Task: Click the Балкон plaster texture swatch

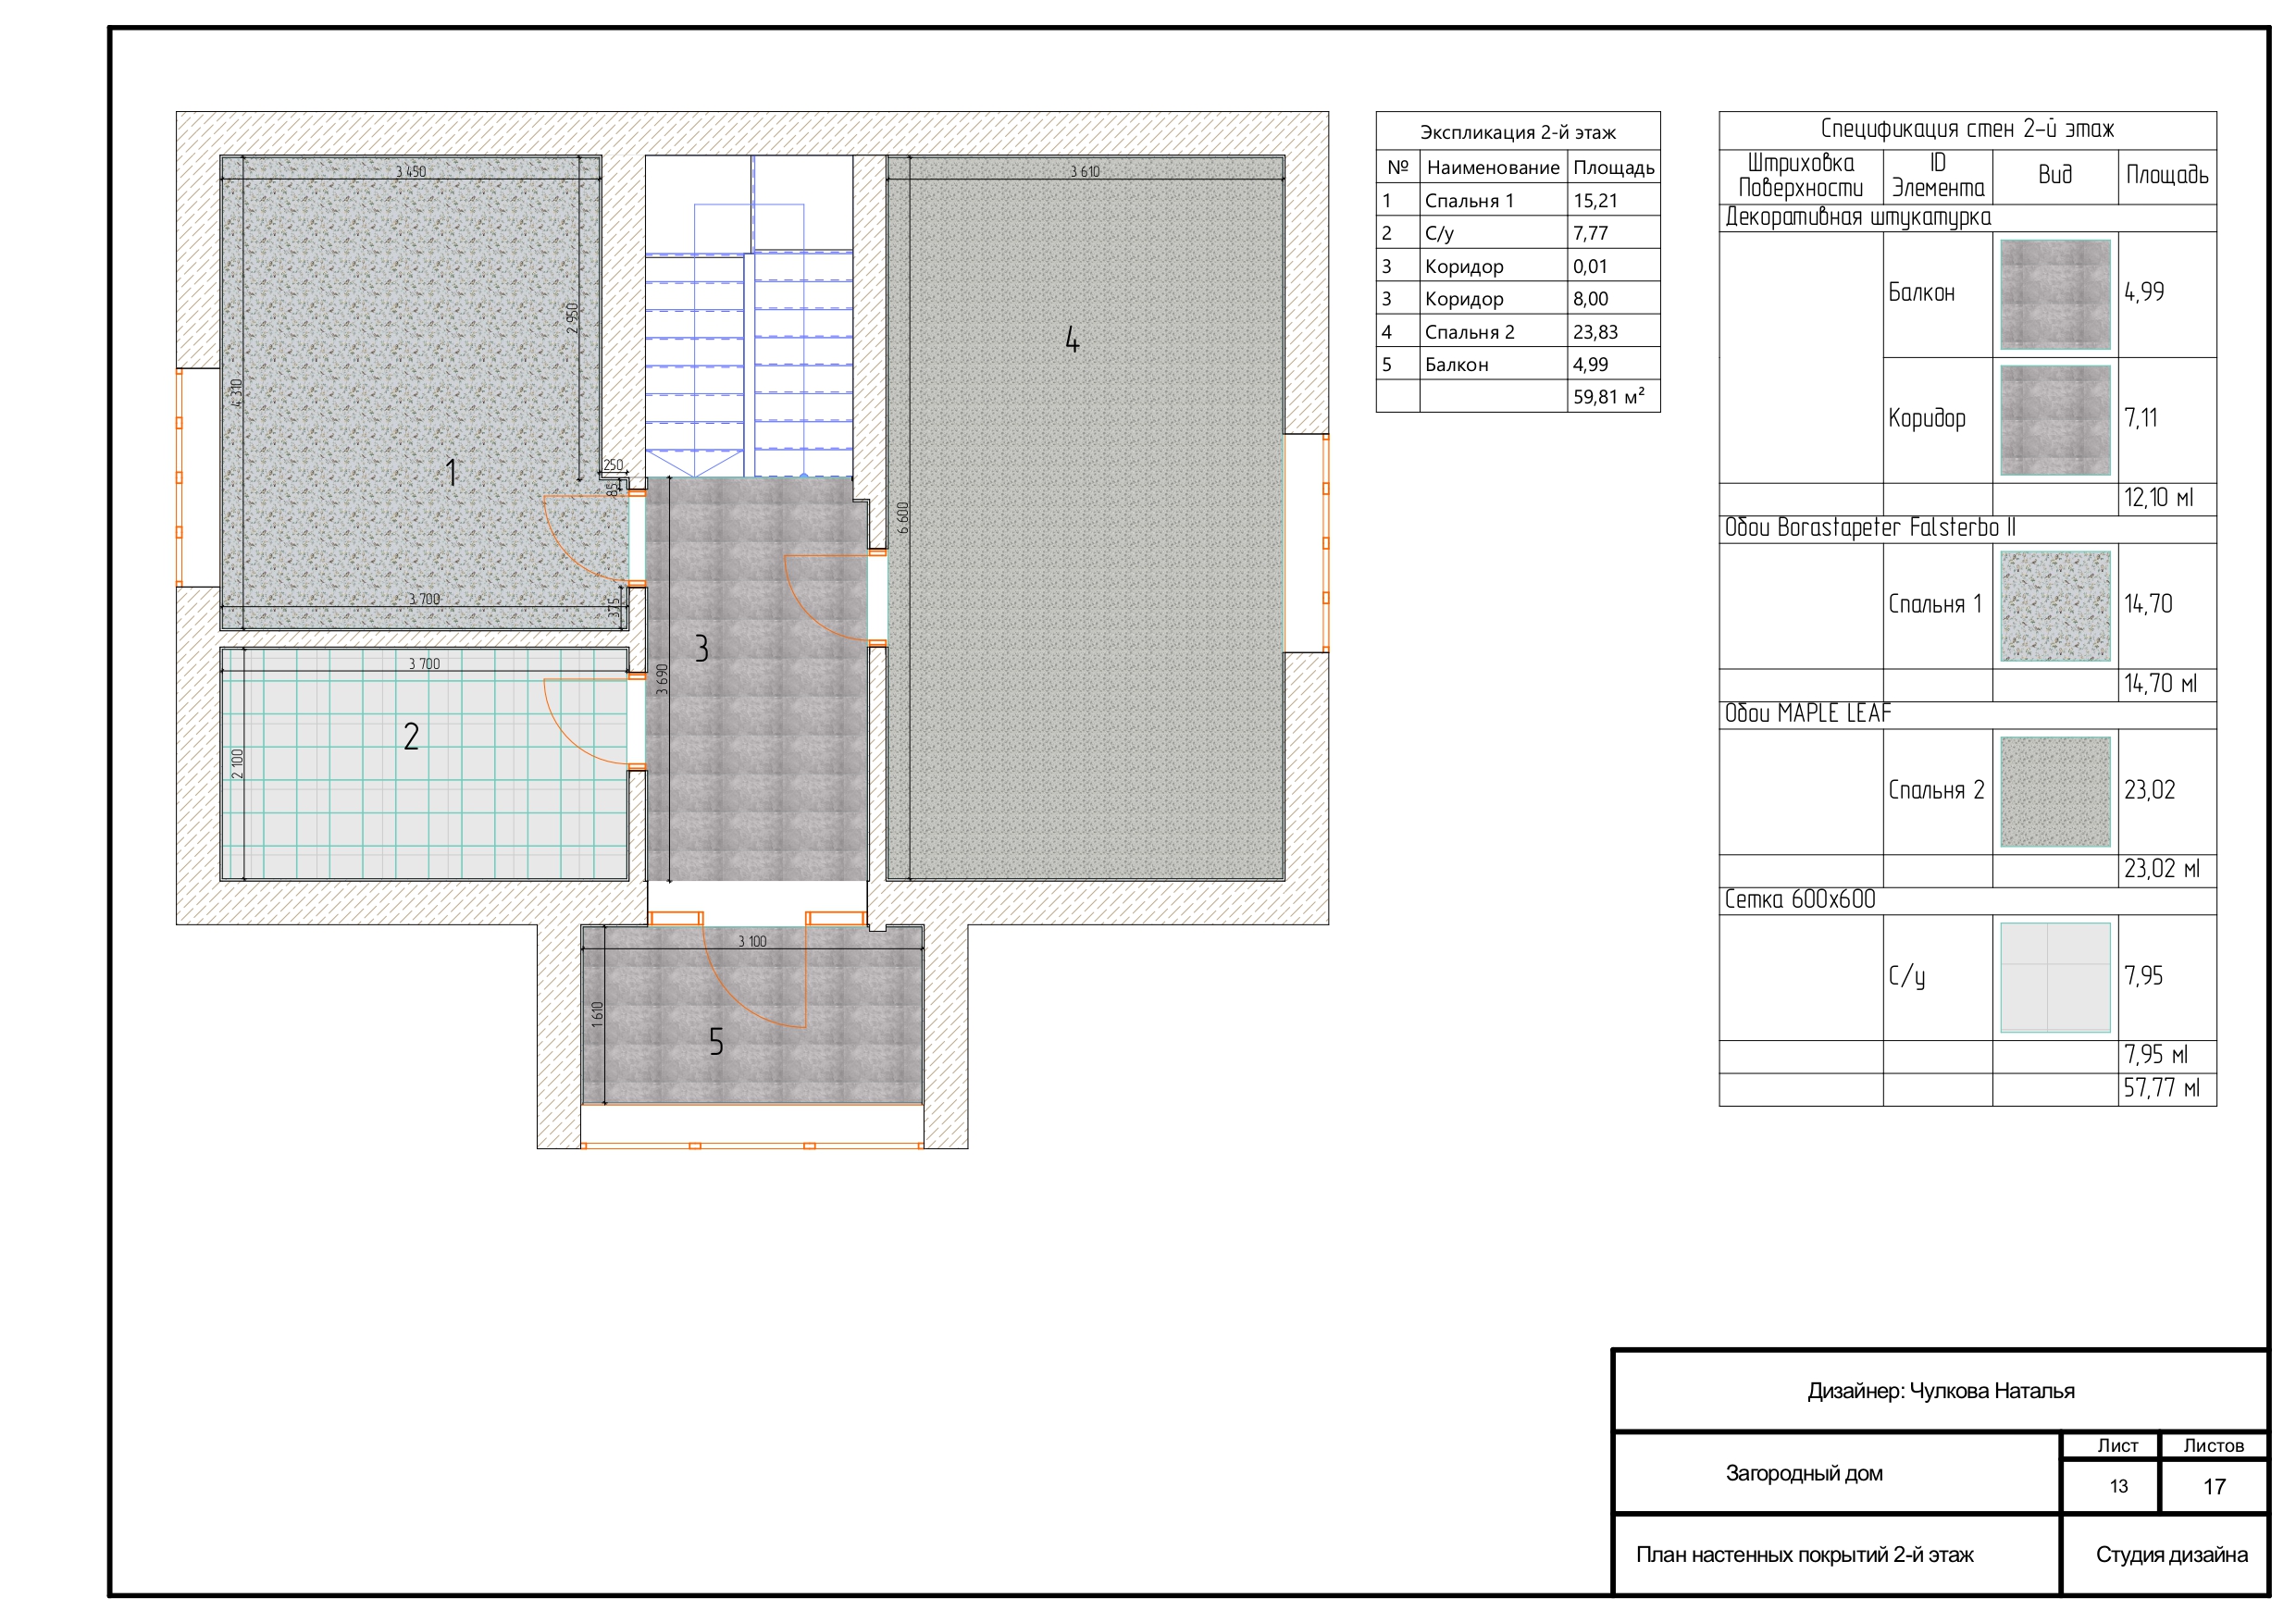Action: 2055,294
